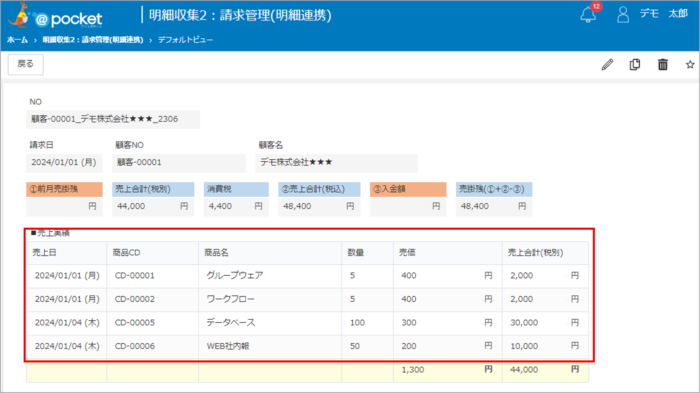The height and width of the screenshot is (393, 700).
Task: Click the ■売上実績 section label
Action: click(x=50, y=233)
